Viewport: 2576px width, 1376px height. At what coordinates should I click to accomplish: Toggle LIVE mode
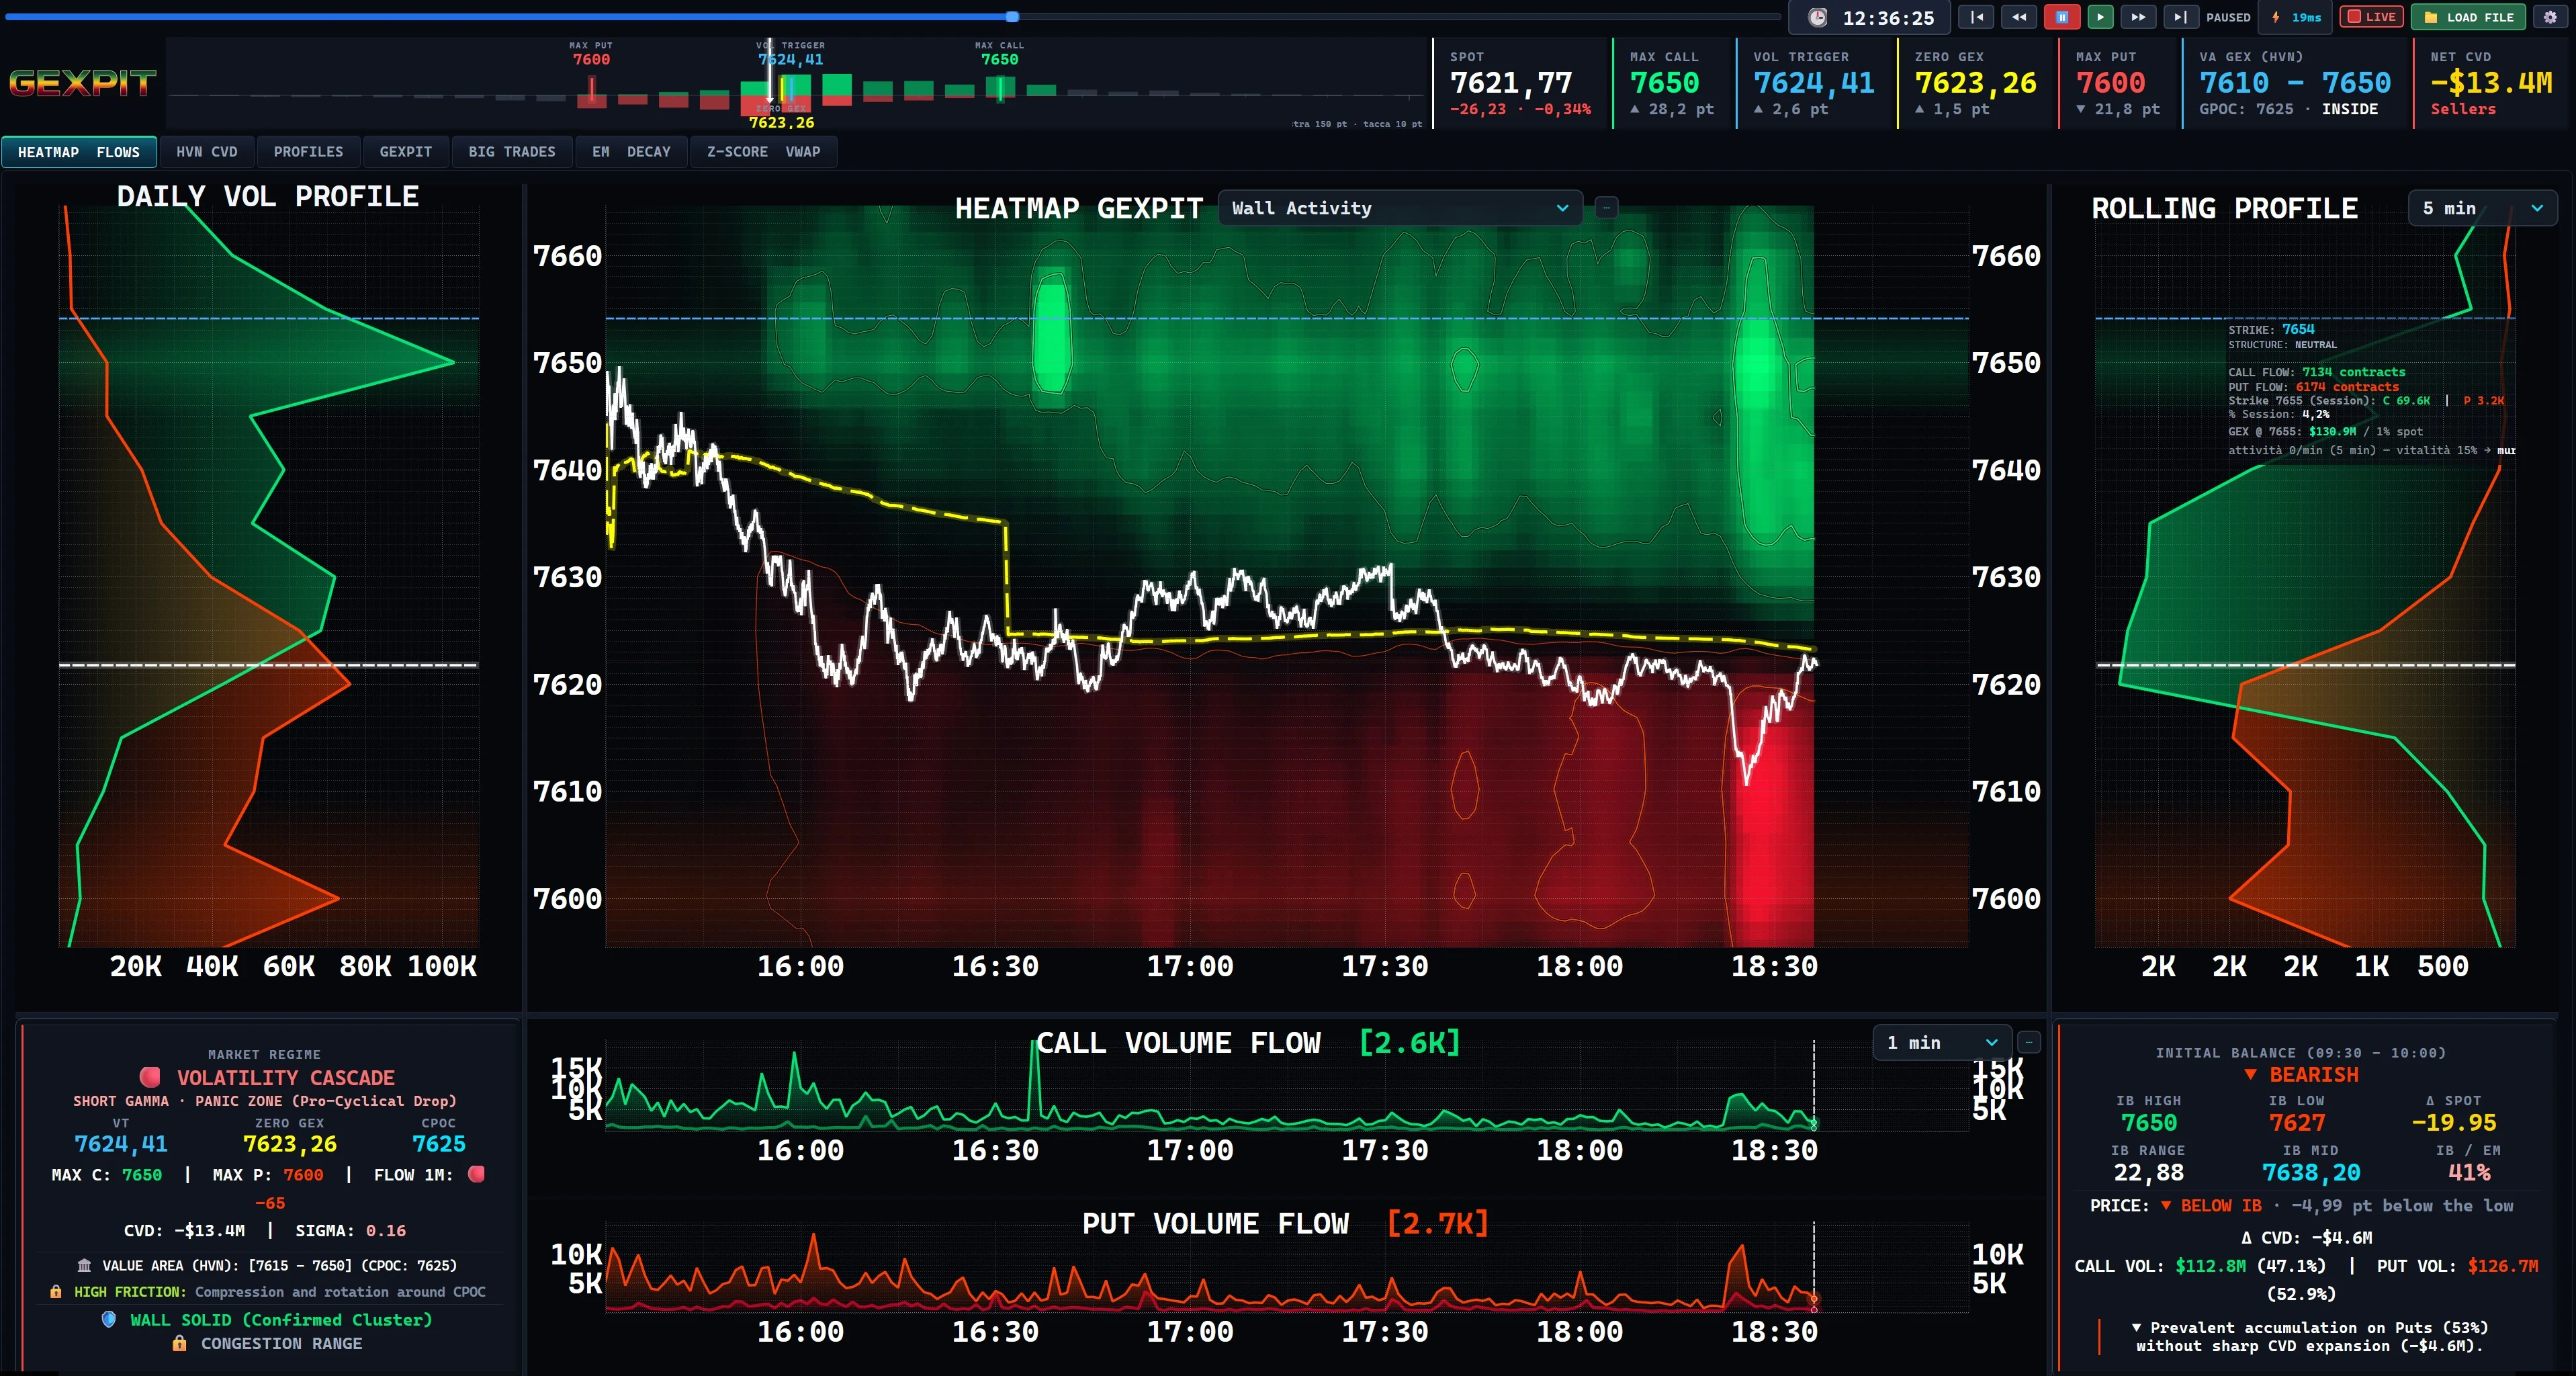[x=2371, y=17]
